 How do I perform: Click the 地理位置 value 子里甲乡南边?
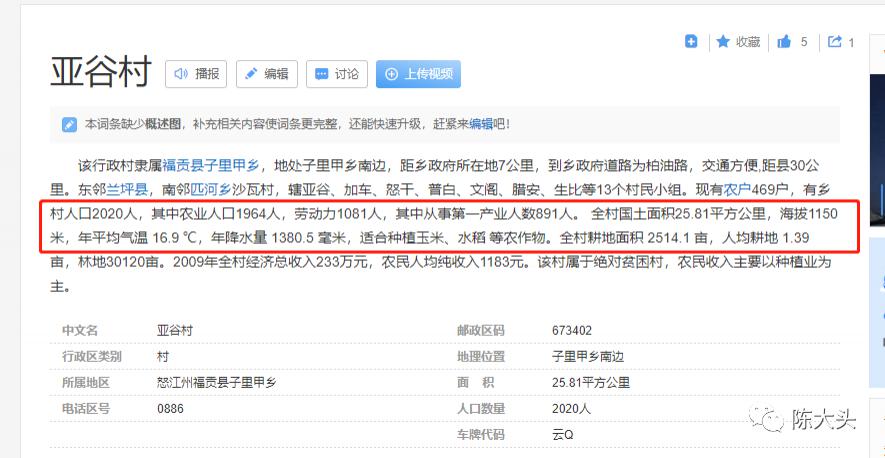tap(588, 357)
